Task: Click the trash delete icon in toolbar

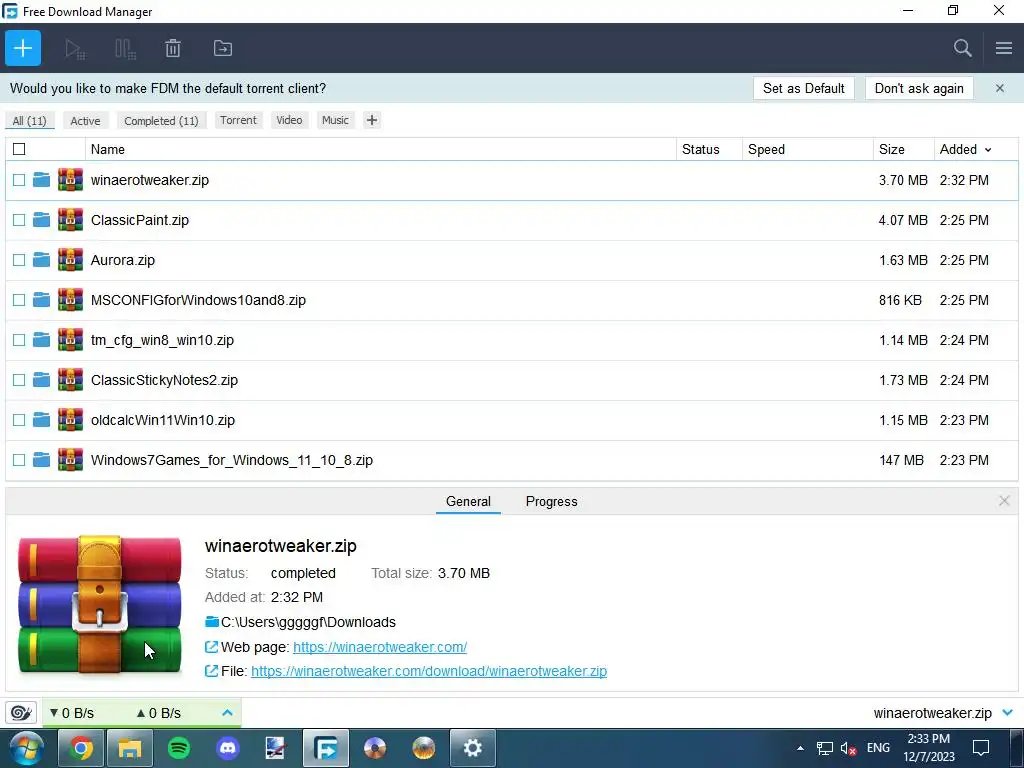Action: (173, 48)
